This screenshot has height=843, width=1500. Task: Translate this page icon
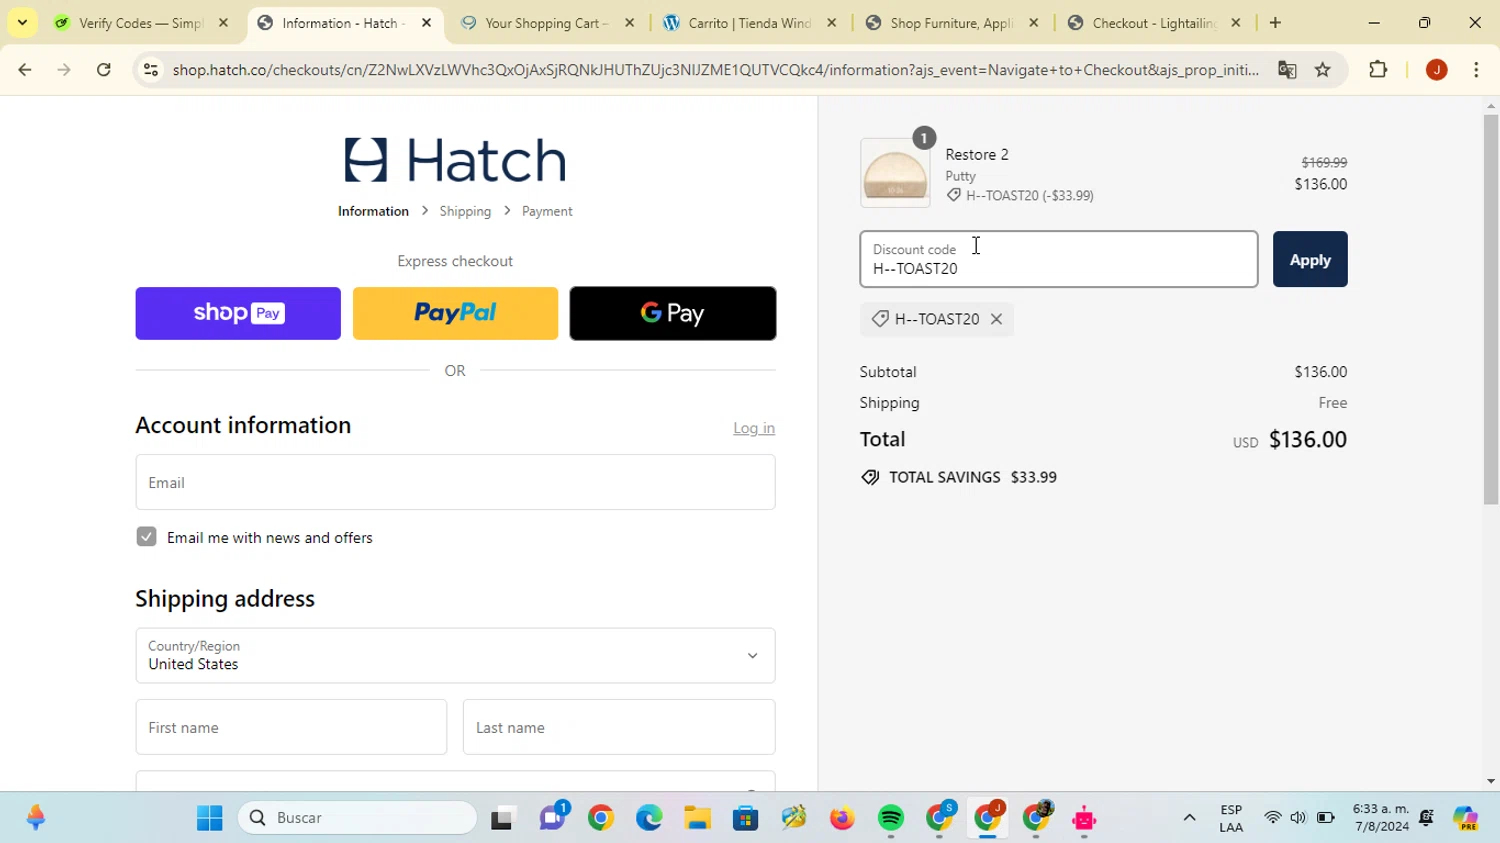pyautogui.click(x=1287, y=69)
